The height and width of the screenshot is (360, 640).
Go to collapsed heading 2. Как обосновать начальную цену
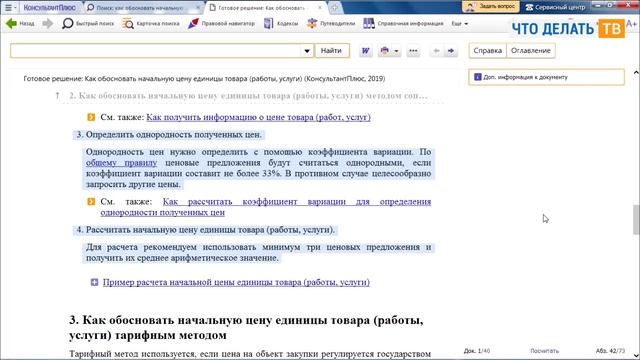(249, 96)
